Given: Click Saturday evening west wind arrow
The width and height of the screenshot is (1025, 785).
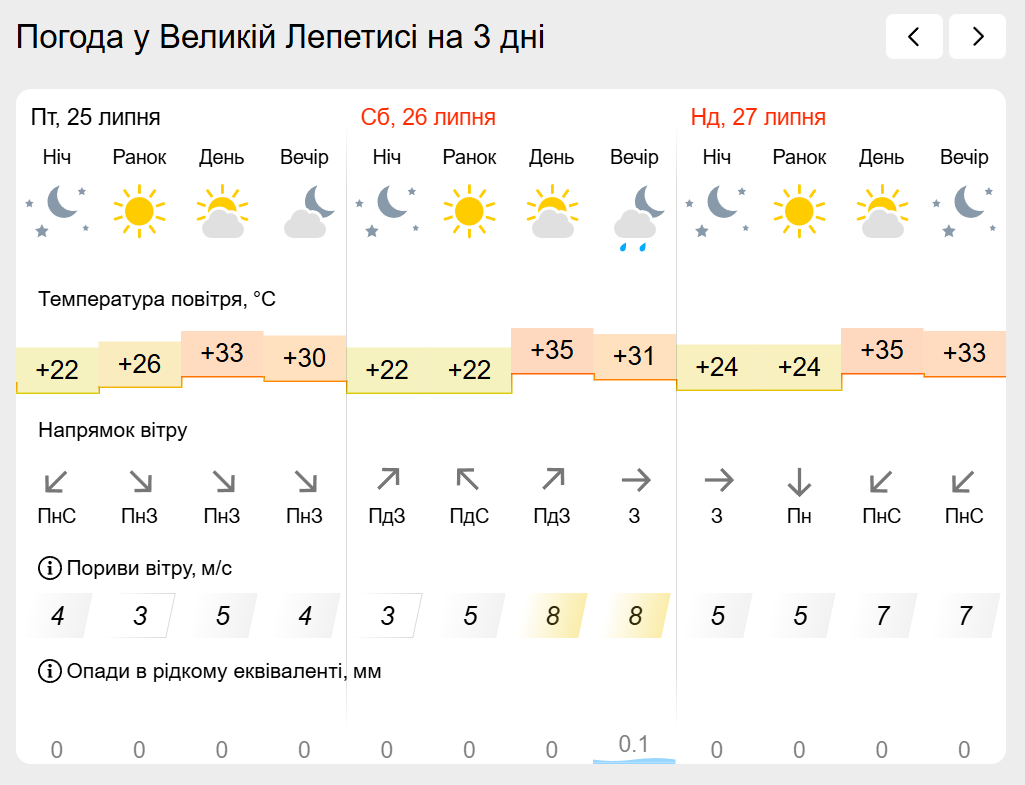Looking at the screenshot, I should point(635,481).
